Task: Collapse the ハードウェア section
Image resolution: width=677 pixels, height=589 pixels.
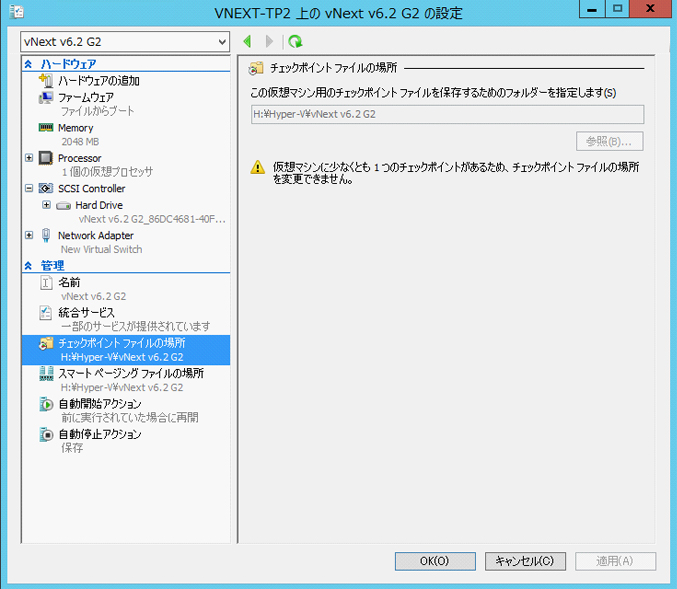Action: point(28,64)
